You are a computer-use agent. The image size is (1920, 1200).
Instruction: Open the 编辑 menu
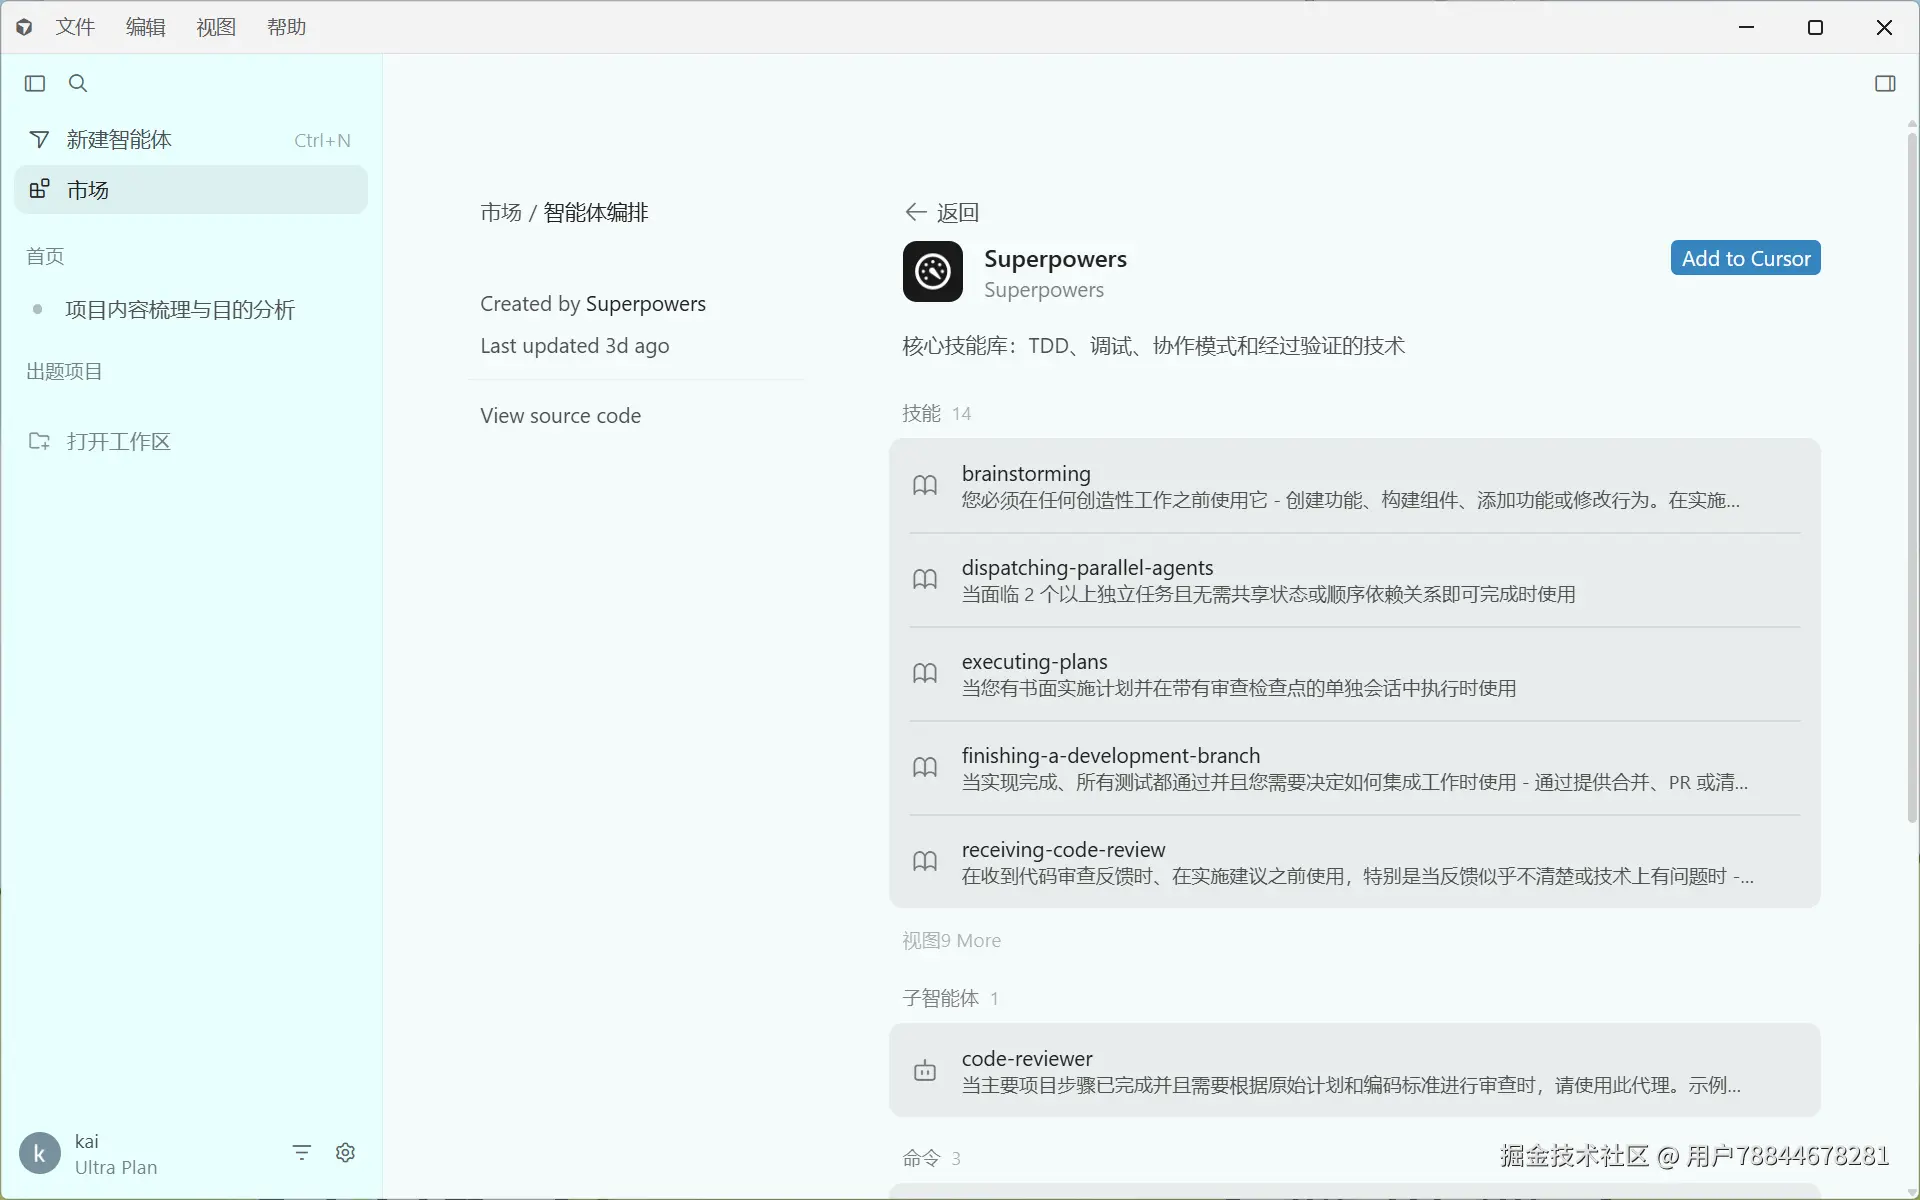pyautogui.click(x=146, y=27)
